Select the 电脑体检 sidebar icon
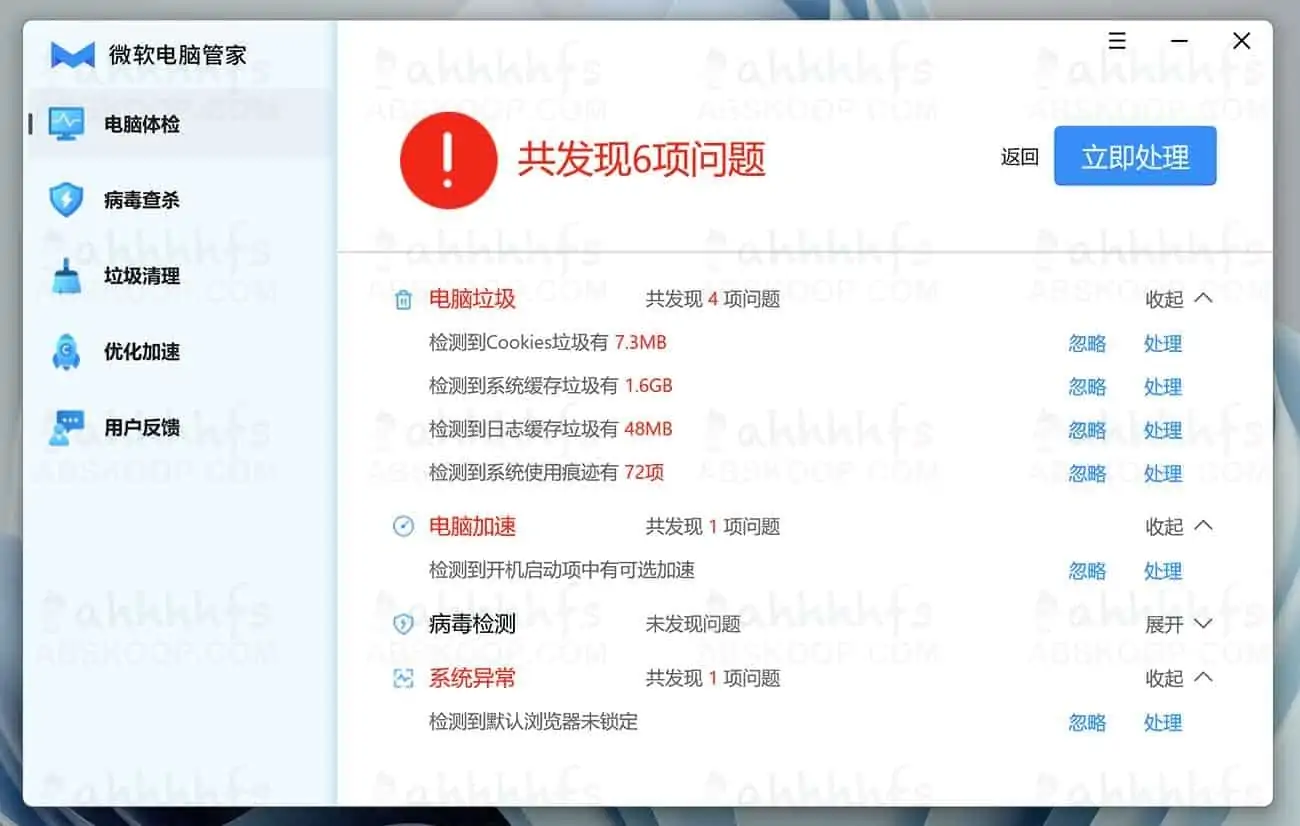This screenshot has width=1300, height=826. (x=66, y=123)
